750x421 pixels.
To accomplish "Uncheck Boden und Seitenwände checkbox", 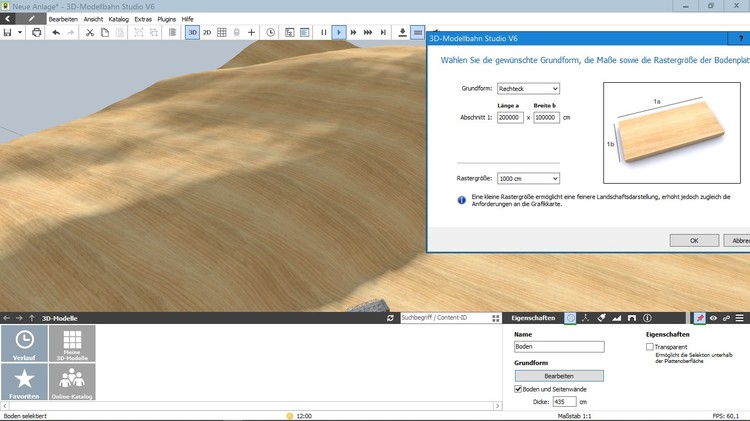I will [518, 389].
